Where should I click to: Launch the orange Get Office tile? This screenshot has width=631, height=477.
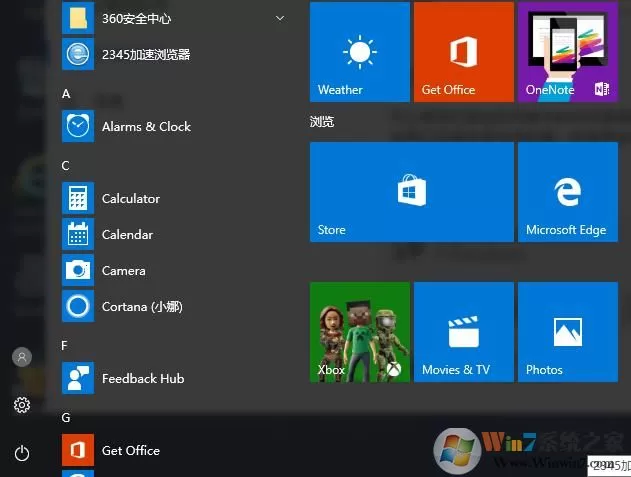[x=464, y=52]
